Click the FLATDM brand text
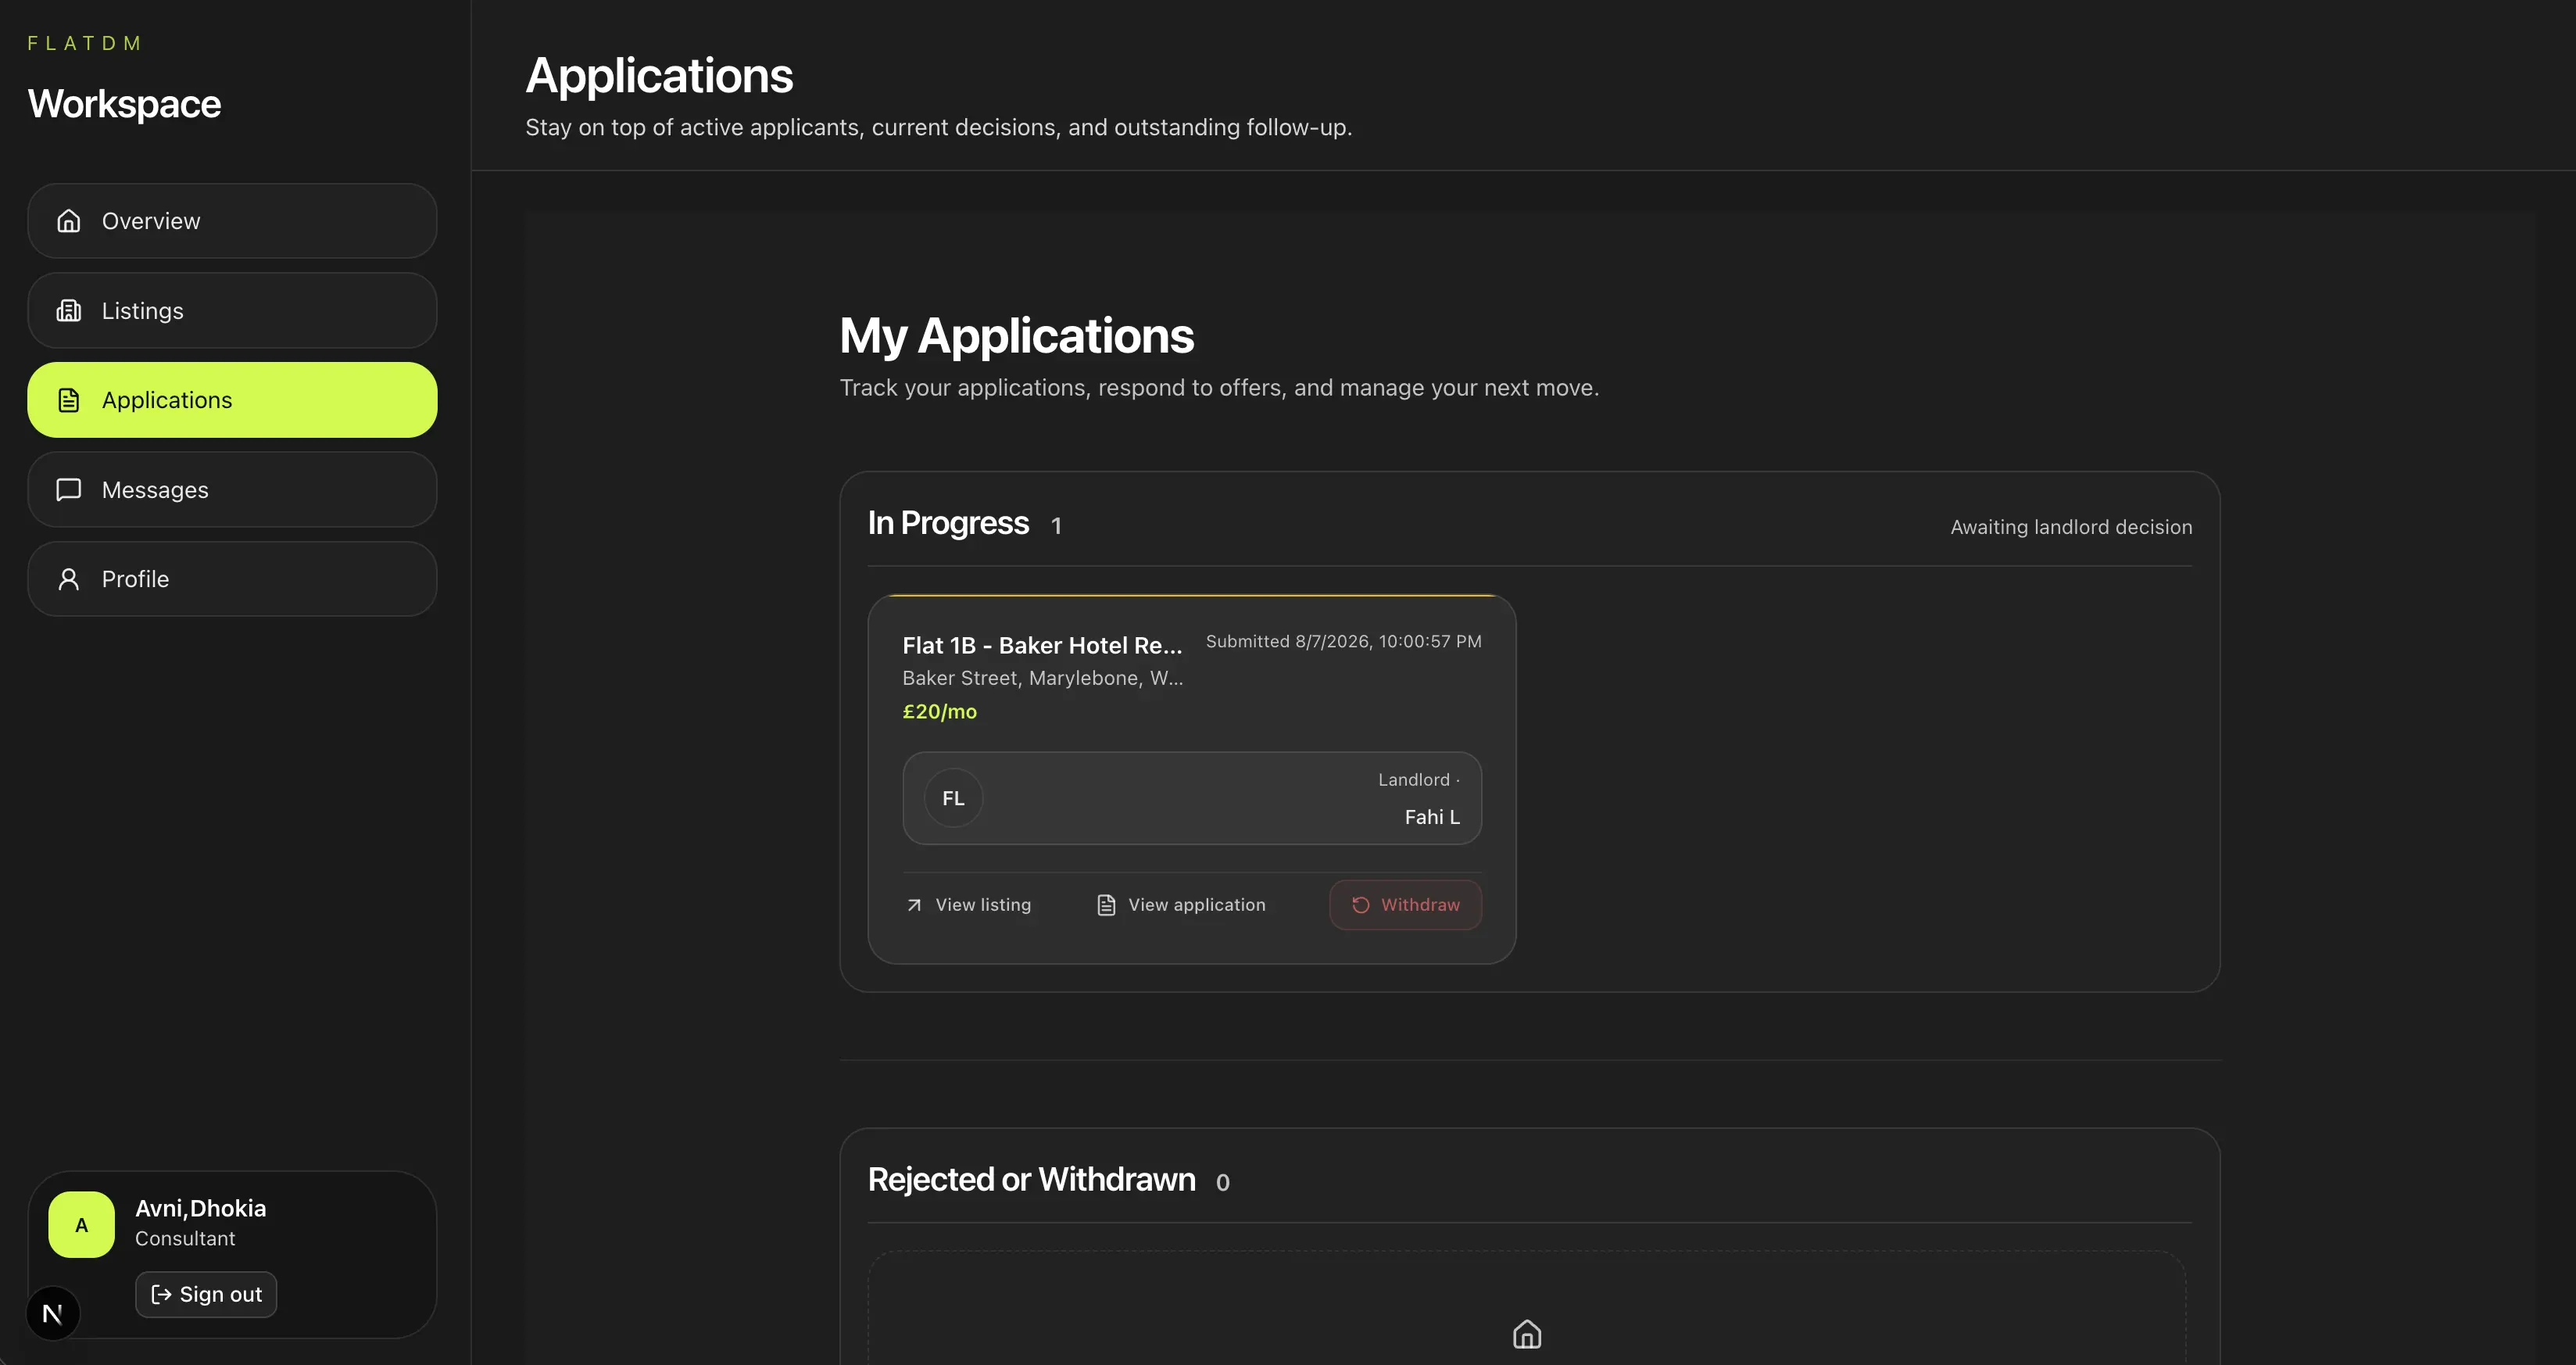Image resolution: width=2576 pixels, height=1365 pixels. tap(85, 43)
